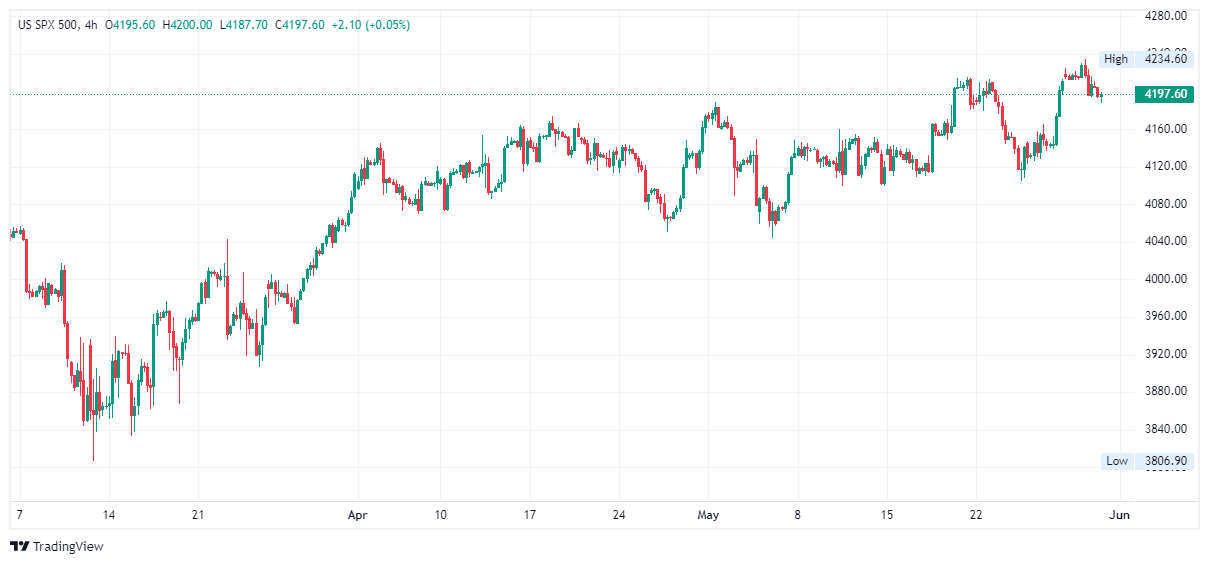Click the High 4234.60 price label
1209x564 pixels.
[1165, 59]
